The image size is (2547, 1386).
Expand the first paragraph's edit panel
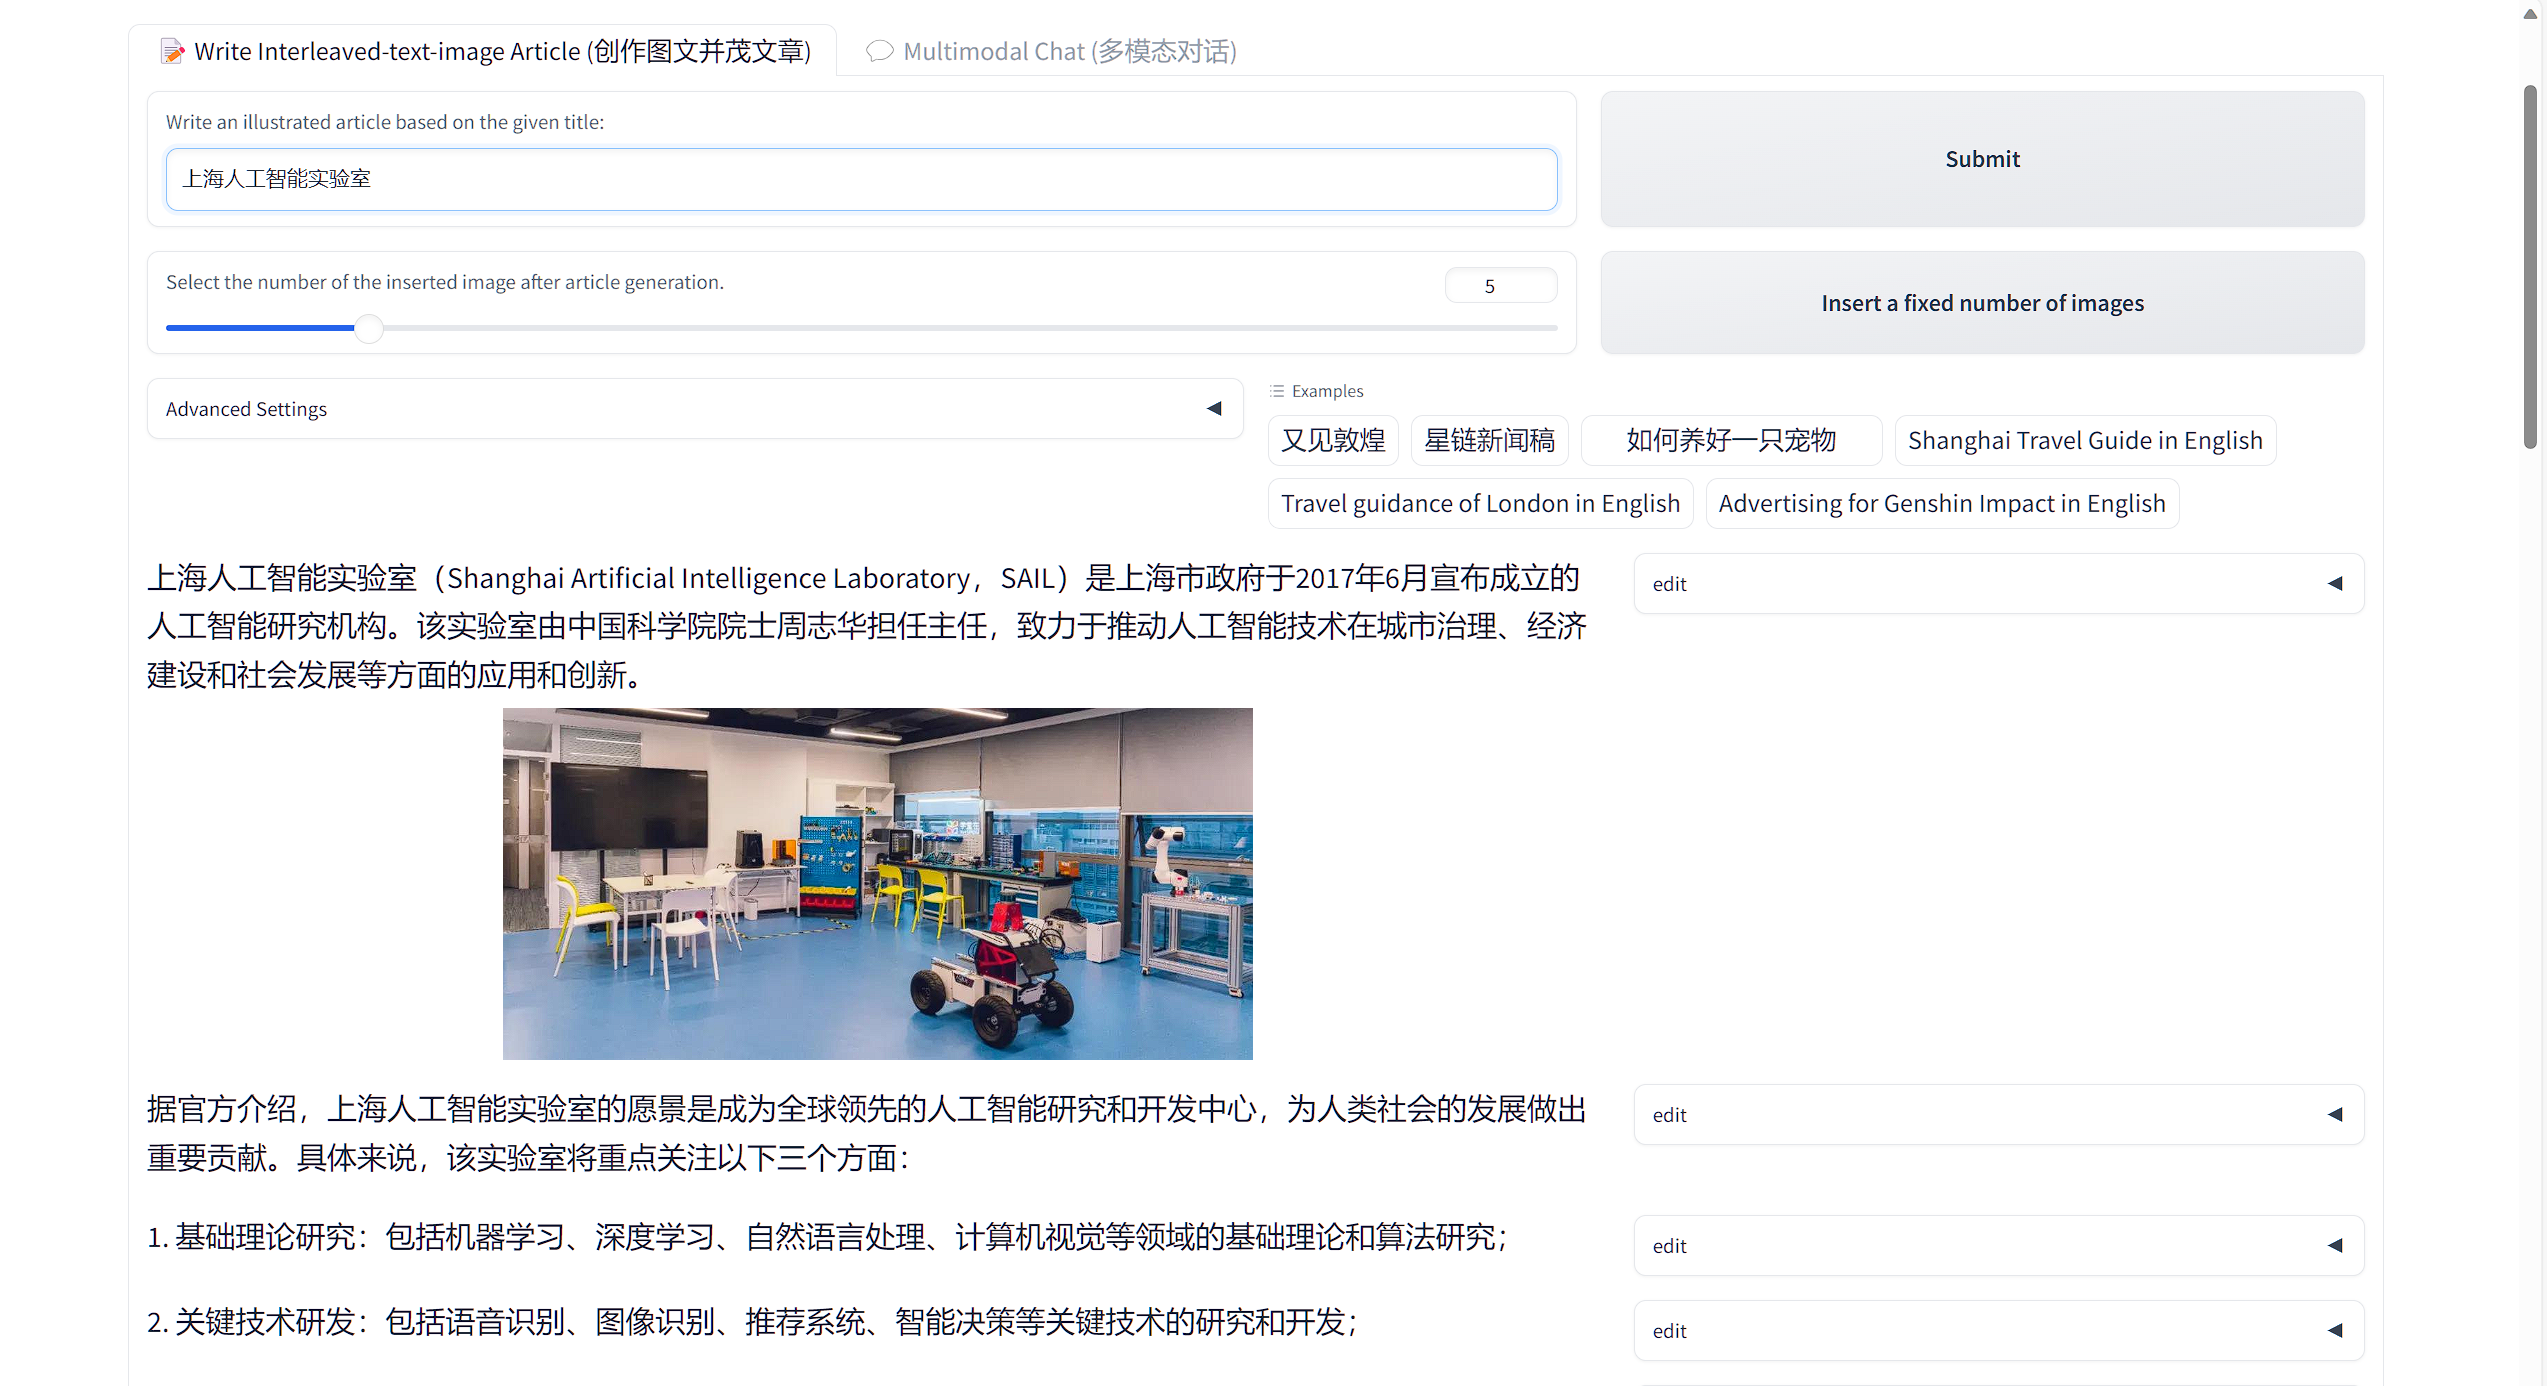coord(2334,584)
